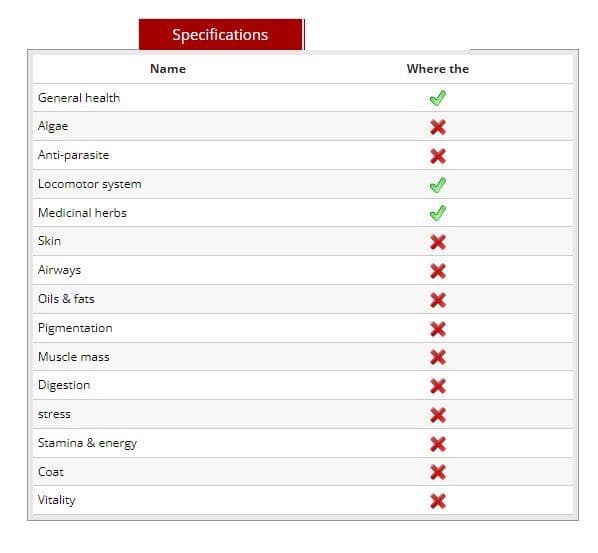Select the Medicinal herbs row label

(82, 213)
